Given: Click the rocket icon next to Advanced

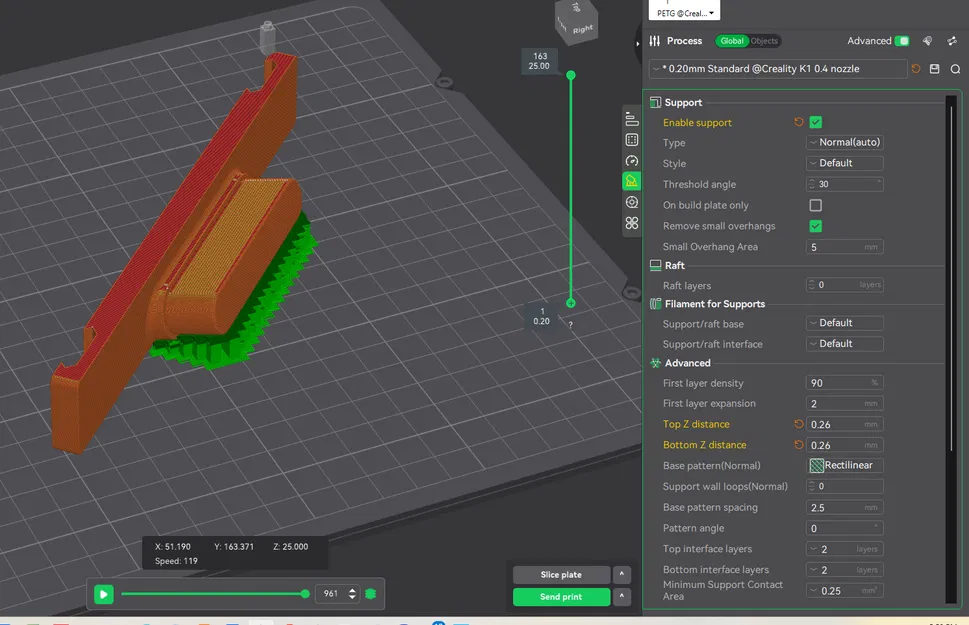Looking at the screenshot, I should (x=927, y=41).
